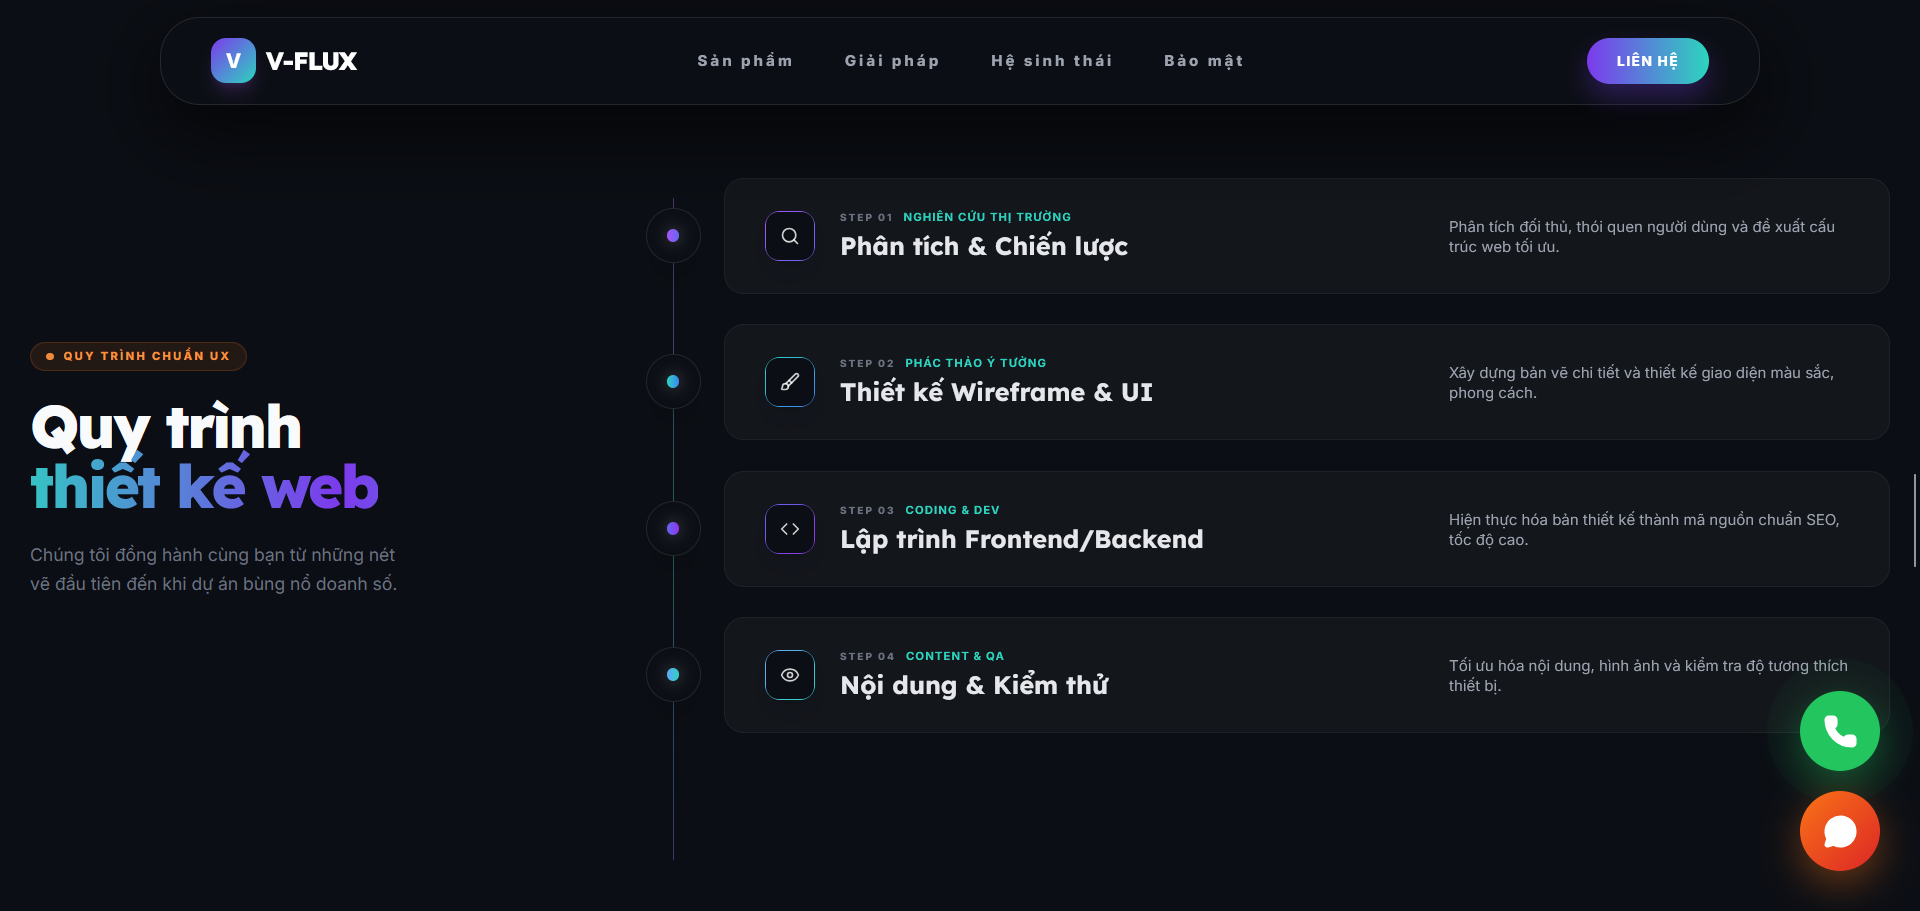Select Bảo mật in the navbar
The image size is (1920, 911).
[x=1204, y=61]
